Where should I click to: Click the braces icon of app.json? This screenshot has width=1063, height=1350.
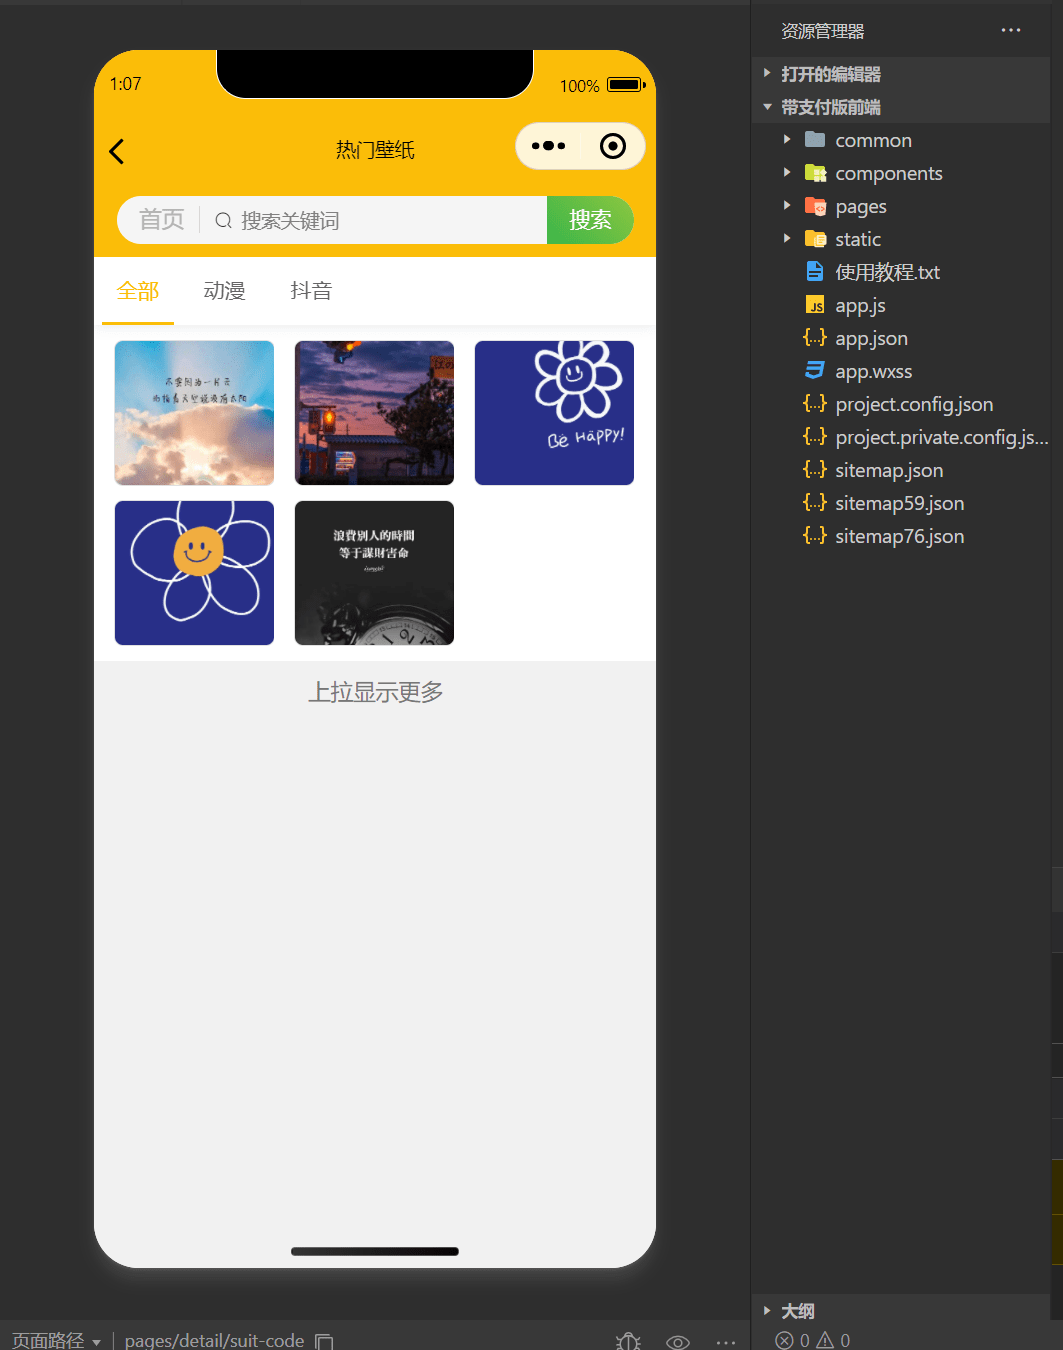815,337
